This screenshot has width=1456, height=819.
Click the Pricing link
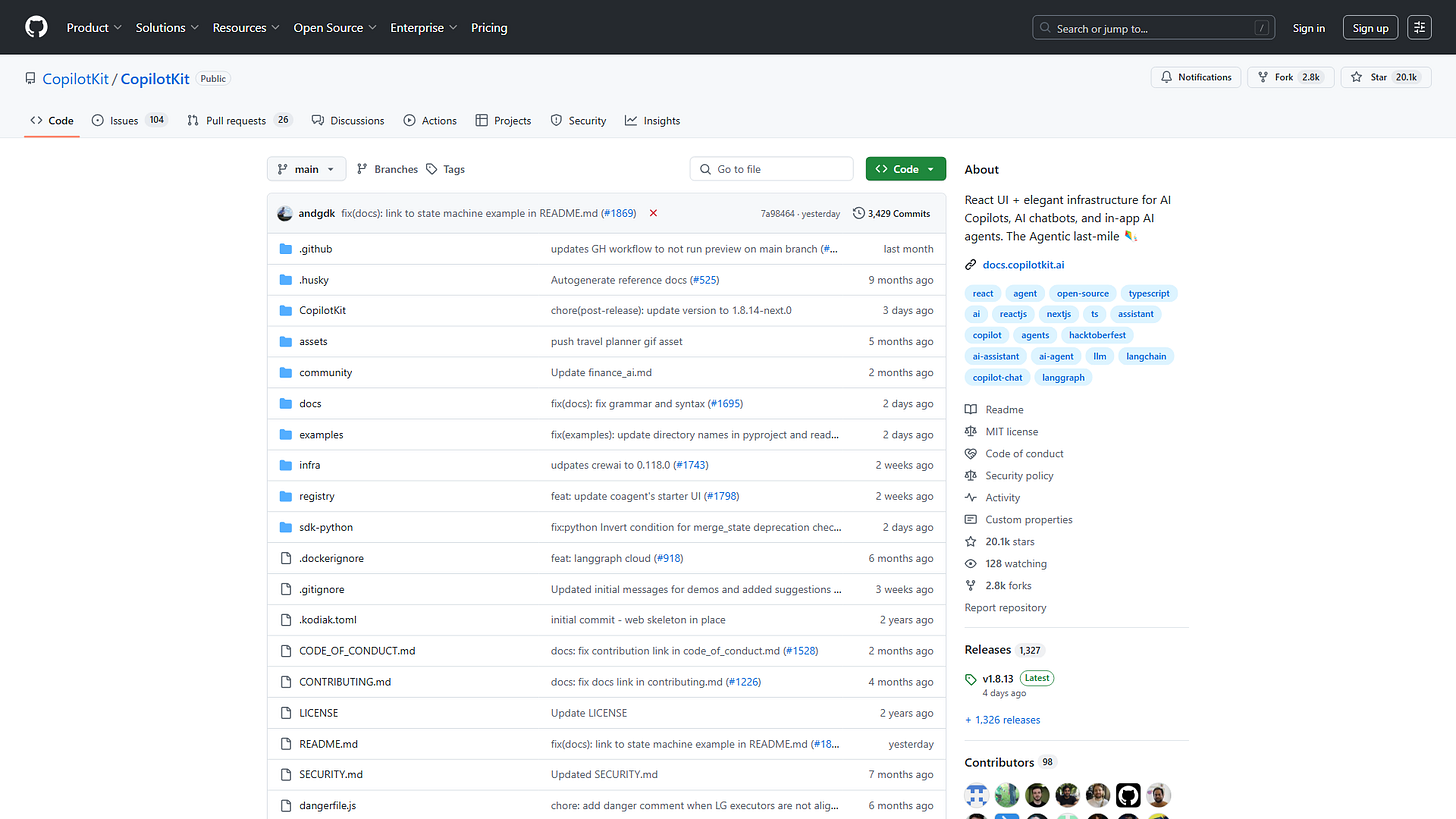click(x=489, y=28)
